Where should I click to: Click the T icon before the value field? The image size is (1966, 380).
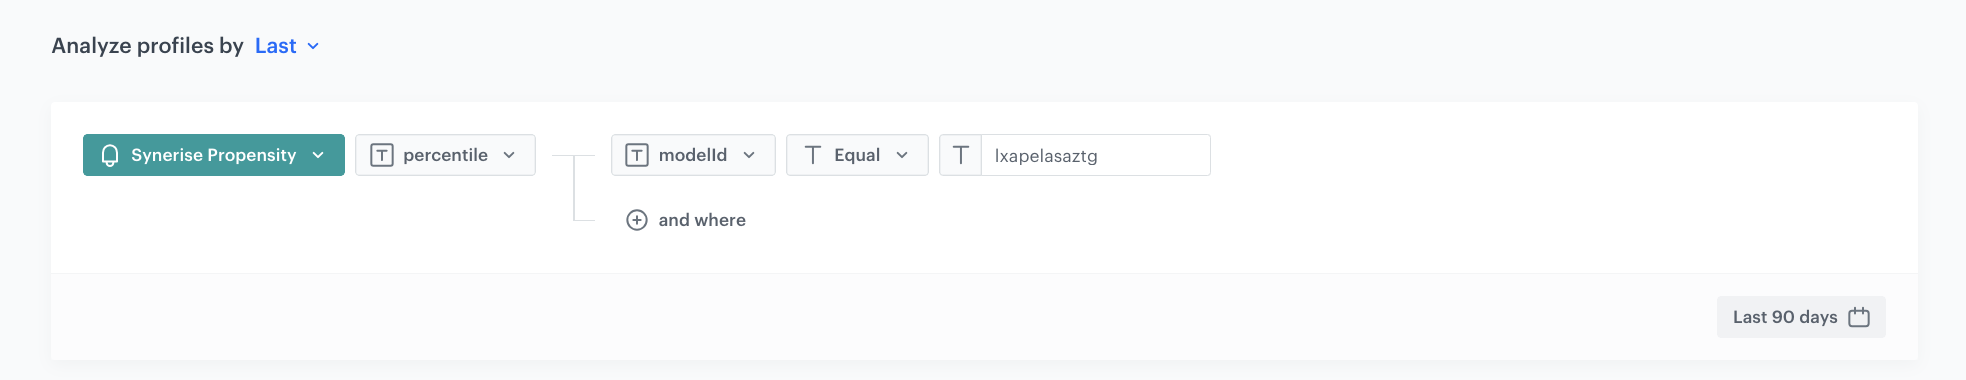[961, 155]
